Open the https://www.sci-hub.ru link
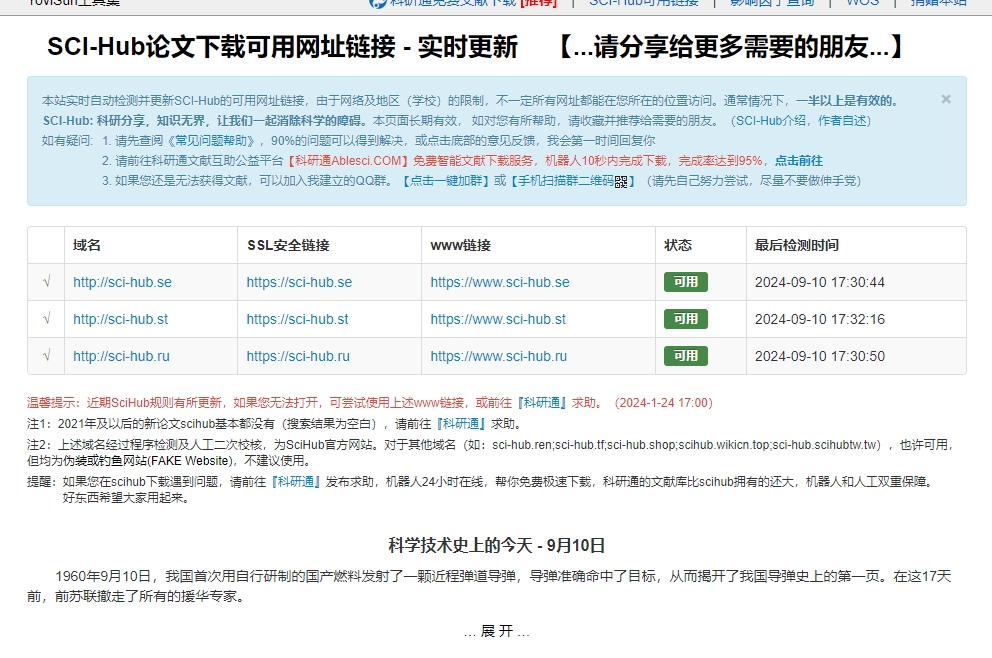The image size is (992, 658). coord(499,356)
